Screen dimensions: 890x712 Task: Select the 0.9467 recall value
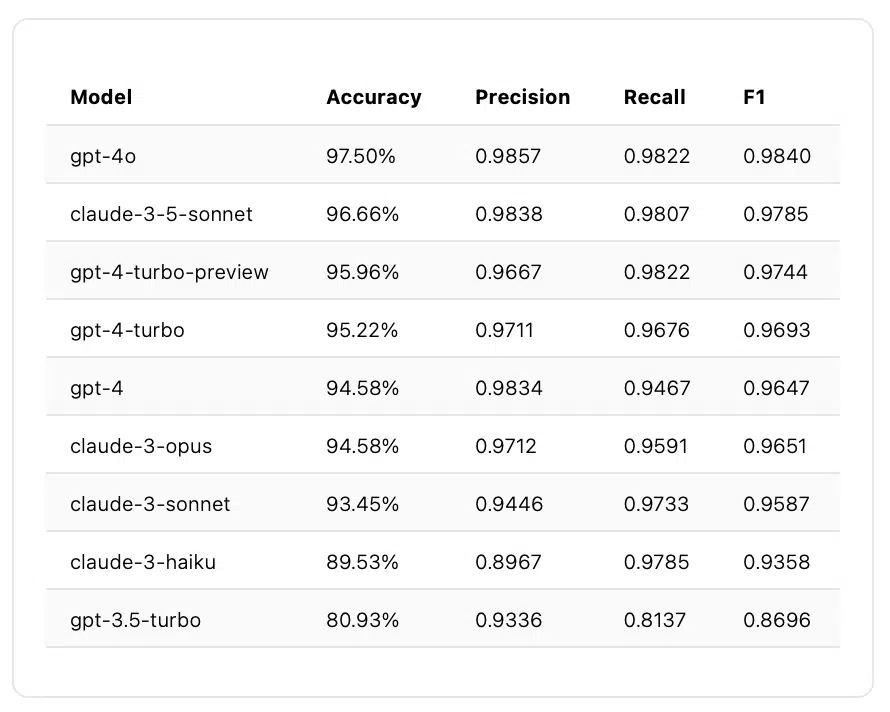pos(657,388)
